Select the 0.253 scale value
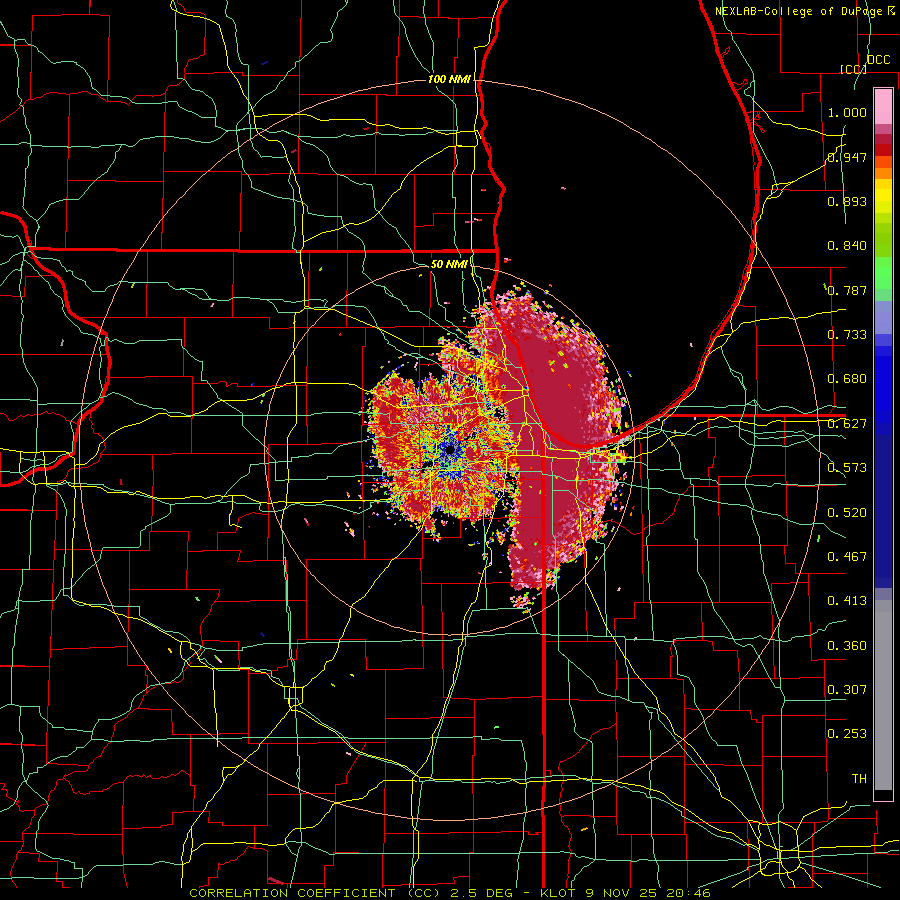 click(847, 734)
